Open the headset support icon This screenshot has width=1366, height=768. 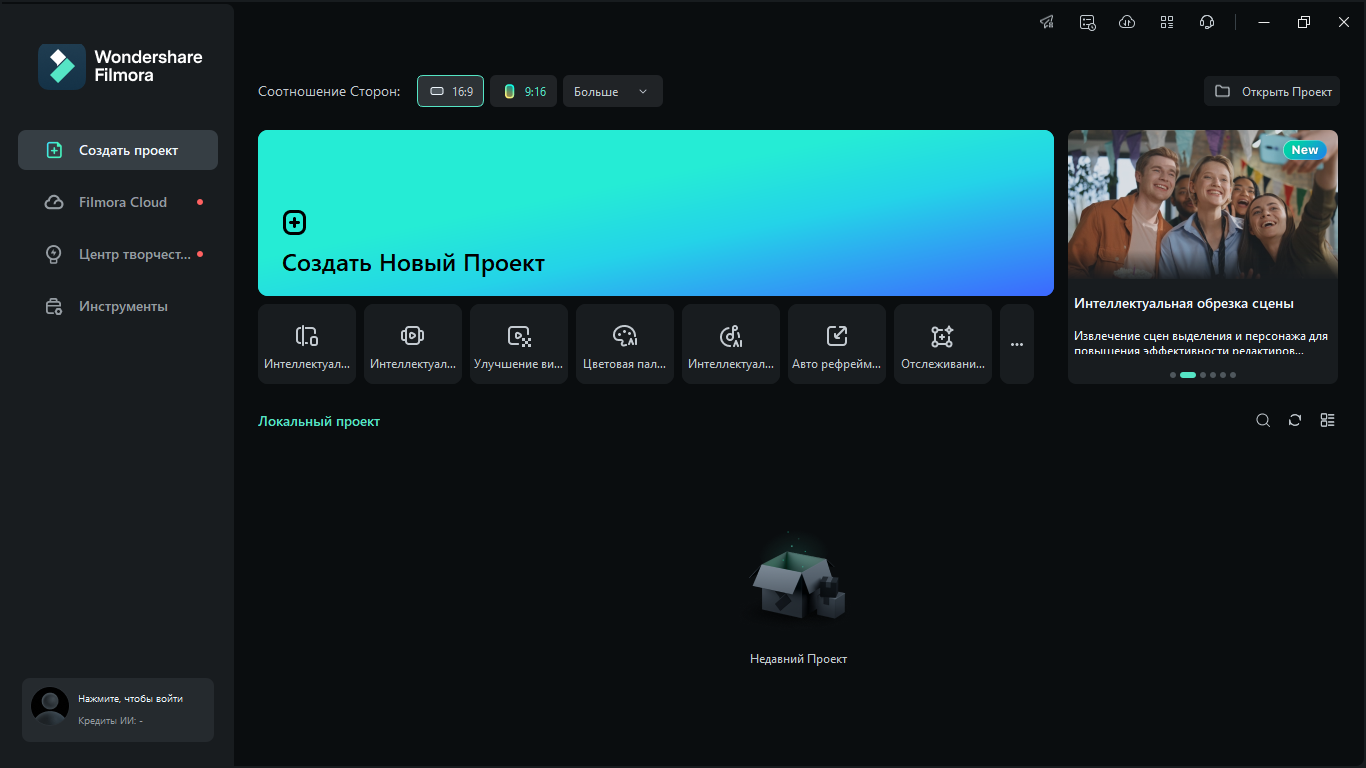1207,22
